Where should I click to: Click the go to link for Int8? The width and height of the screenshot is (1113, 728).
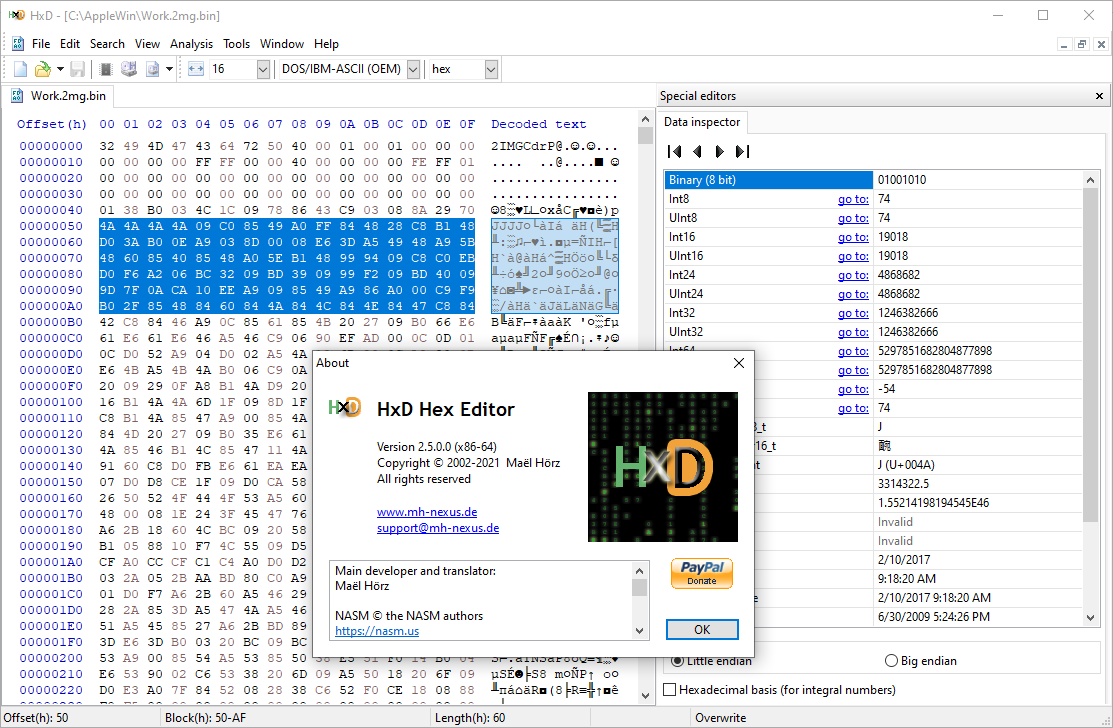(853, 199)
